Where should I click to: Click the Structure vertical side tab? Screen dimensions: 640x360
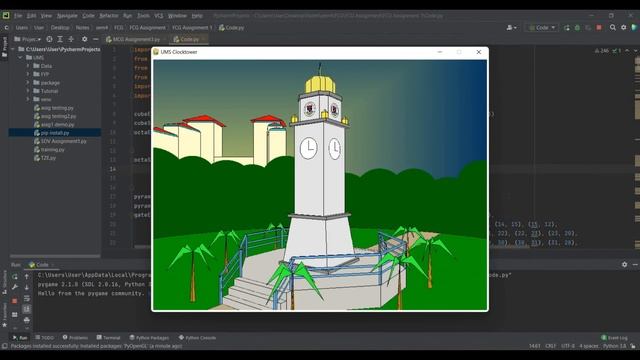(x=4, y=282)
